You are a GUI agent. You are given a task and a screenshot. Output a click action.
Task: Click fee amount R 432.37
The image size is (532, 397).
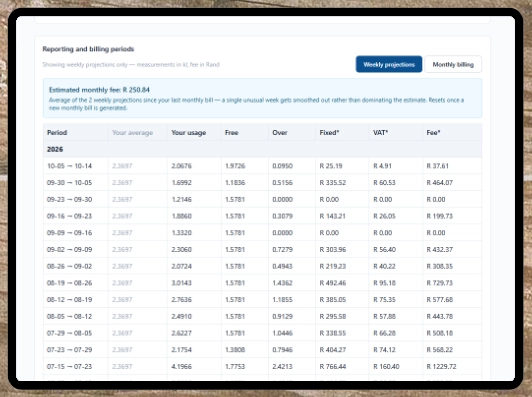tap(439, 249)
